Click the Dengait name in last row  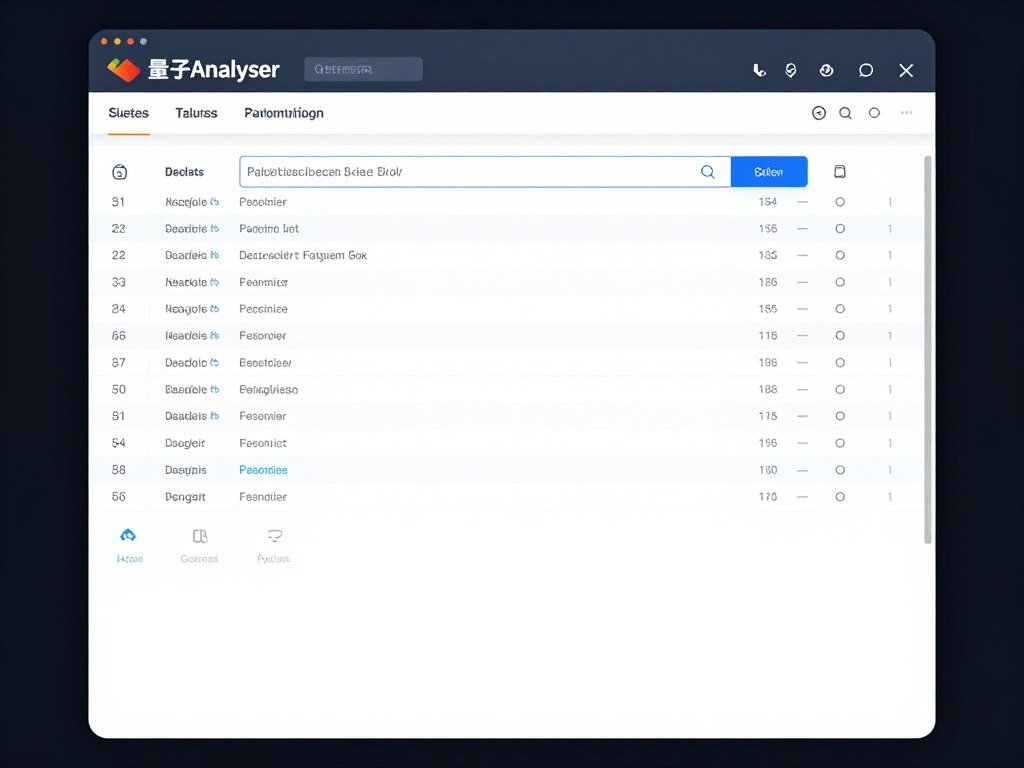click(x=185, y=497)
